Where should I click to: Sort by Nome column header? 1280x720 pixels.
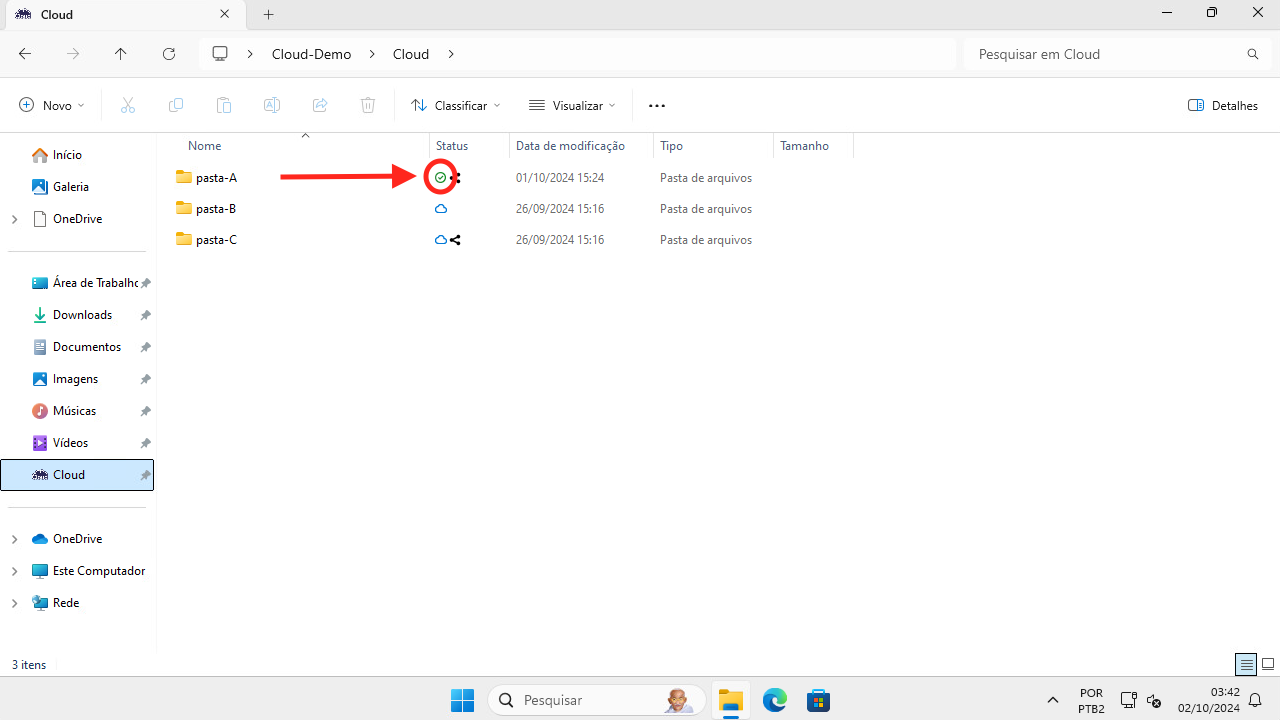(205, 146)
